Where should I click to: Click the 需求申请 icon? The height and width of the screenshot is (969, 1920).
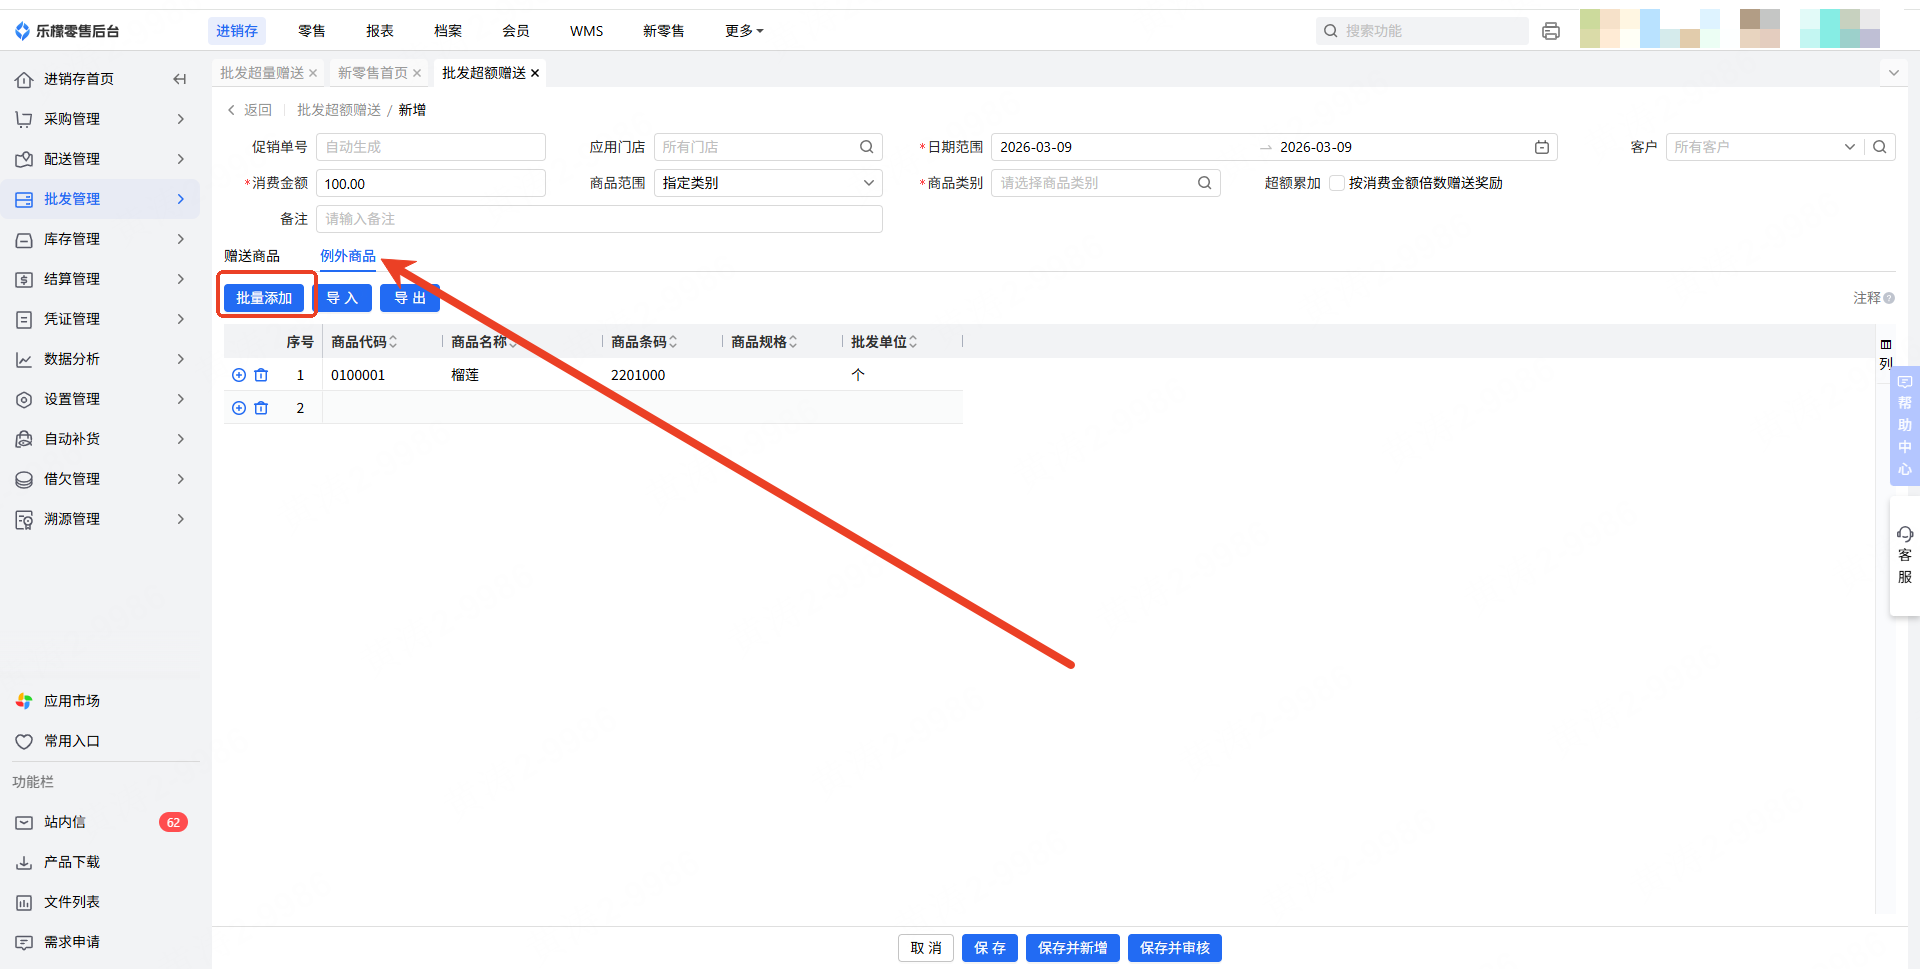click(24, 942)
